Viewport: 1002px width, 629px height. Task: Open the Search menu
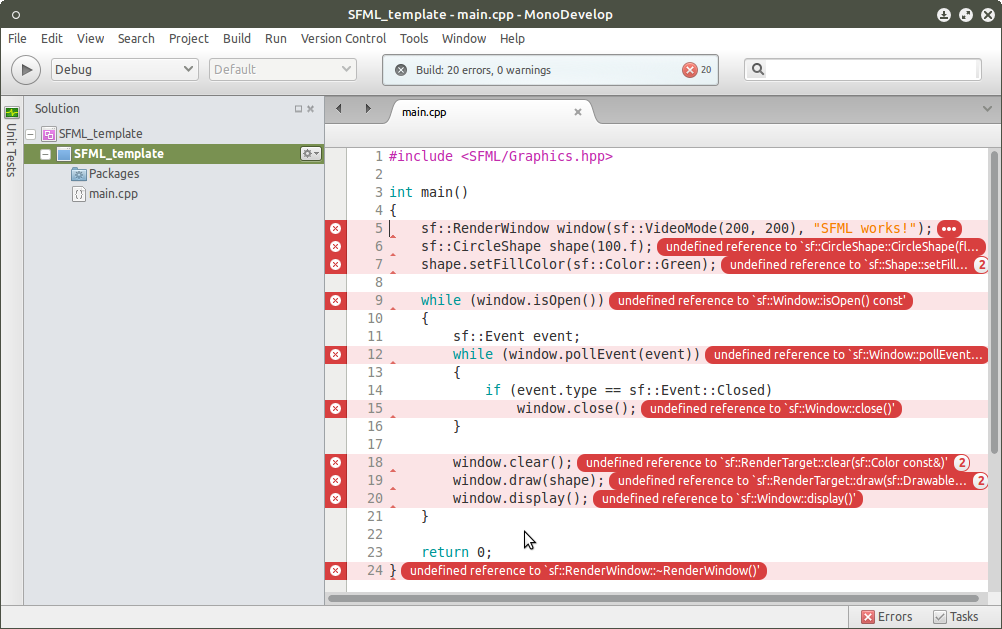(x=136, y=38)
